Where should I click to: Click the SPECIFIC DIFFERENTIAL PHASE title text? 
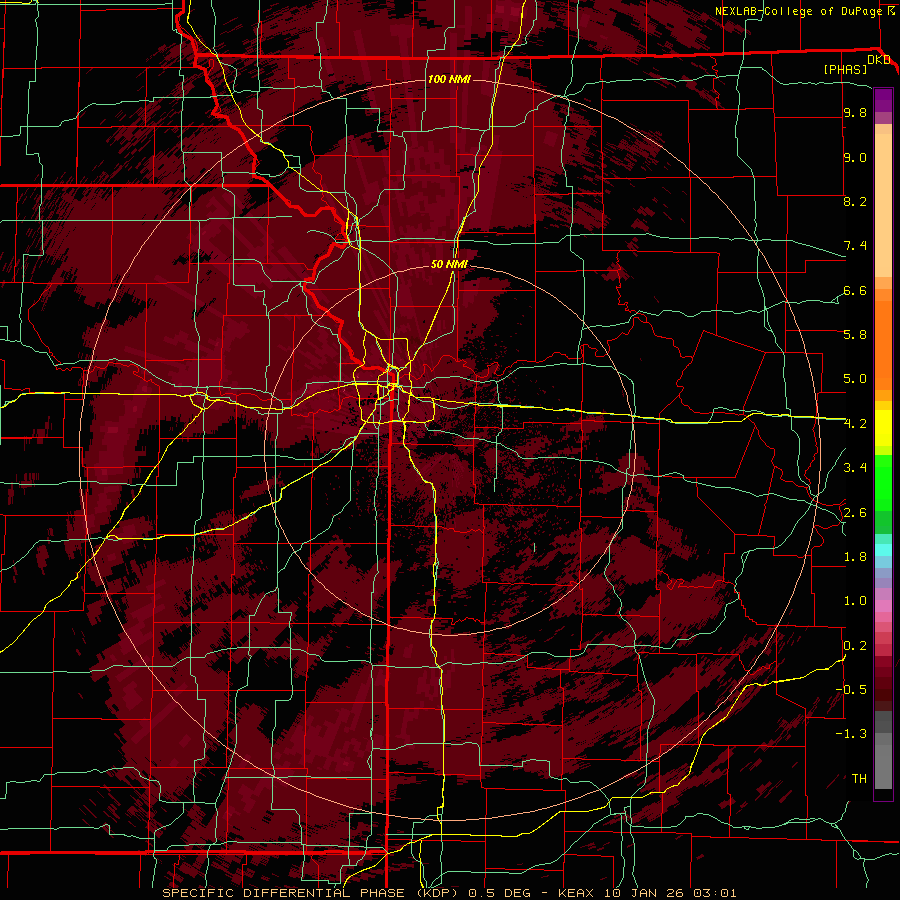pyautogui.click(x=282, y=893)
